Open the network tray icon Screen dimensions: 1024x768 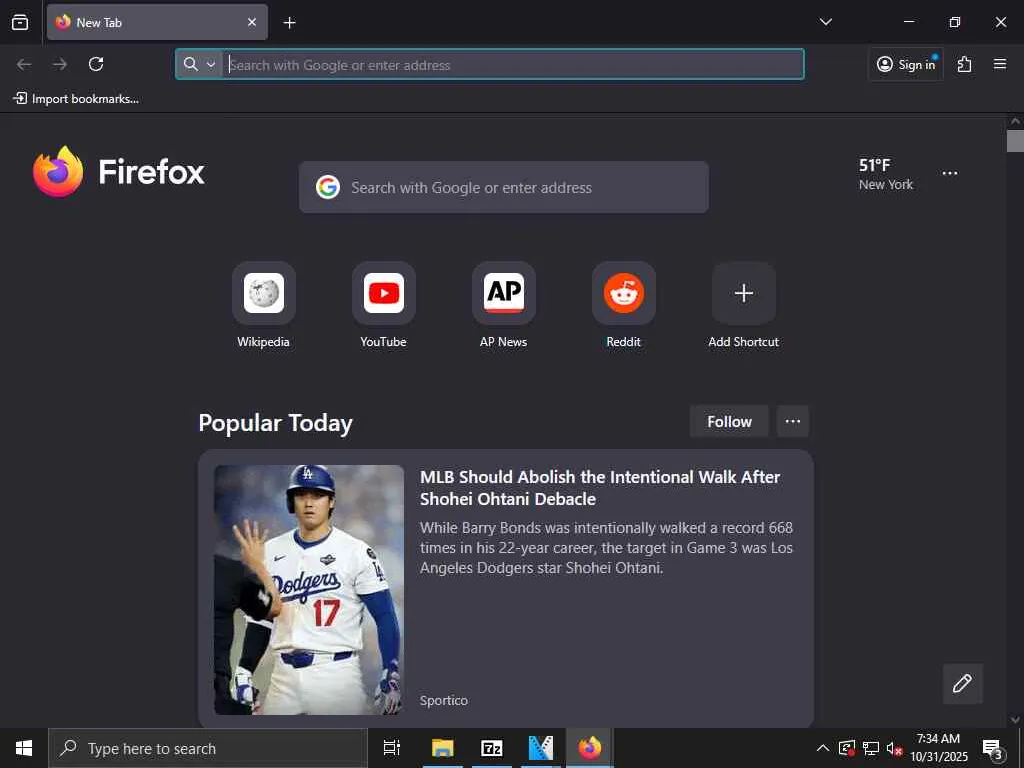tap(871, 749)
